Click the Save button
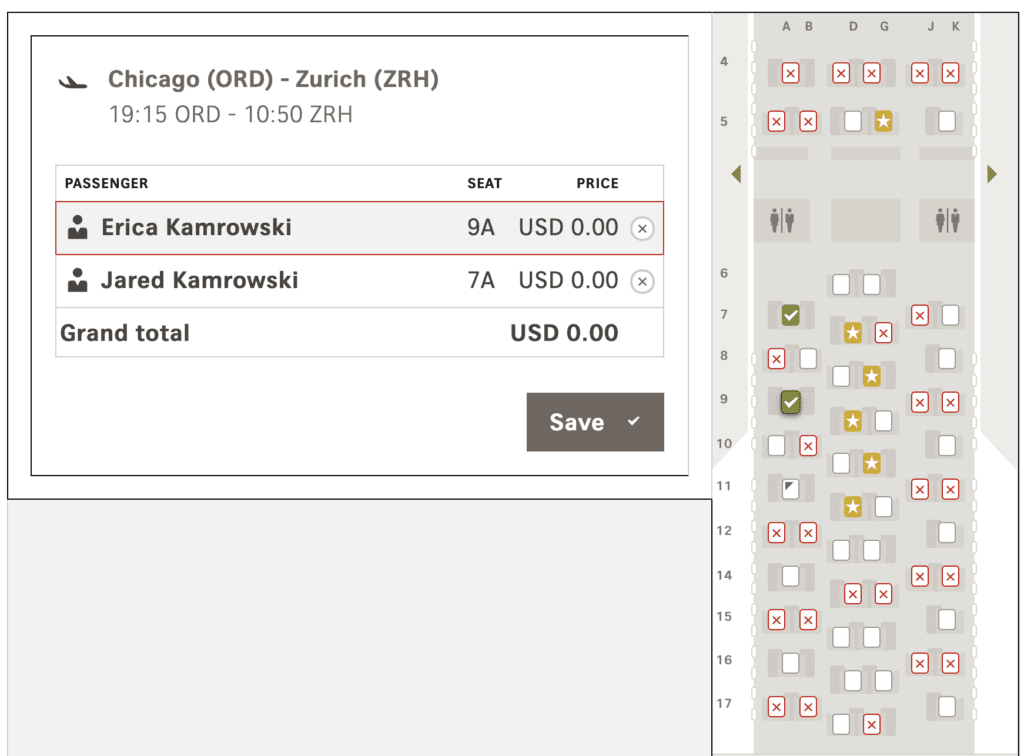Image resolution: width=1024 pixels, height=756 pixels. click(x=595, y=421)
